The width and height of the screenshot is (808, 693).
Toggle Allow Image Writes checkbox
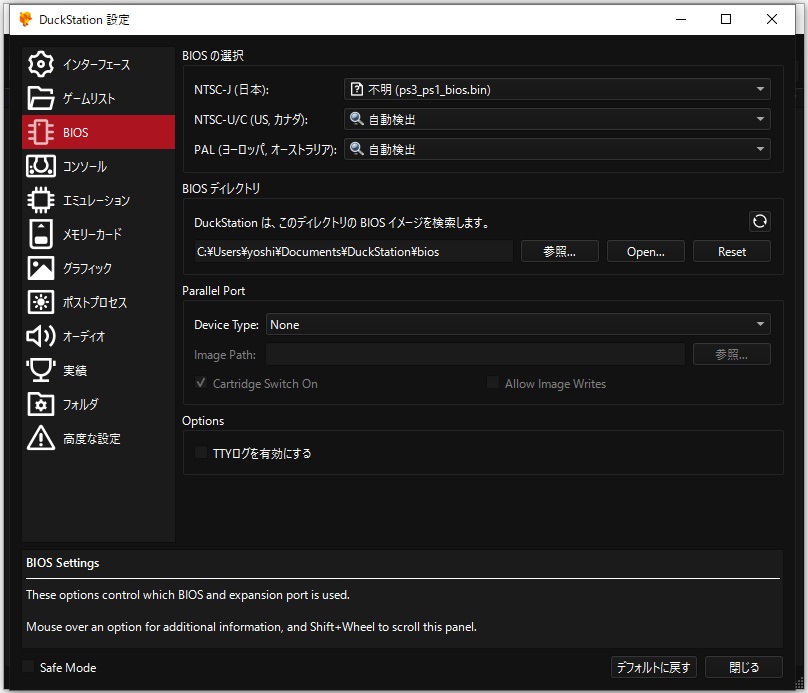tap(493, 383)
